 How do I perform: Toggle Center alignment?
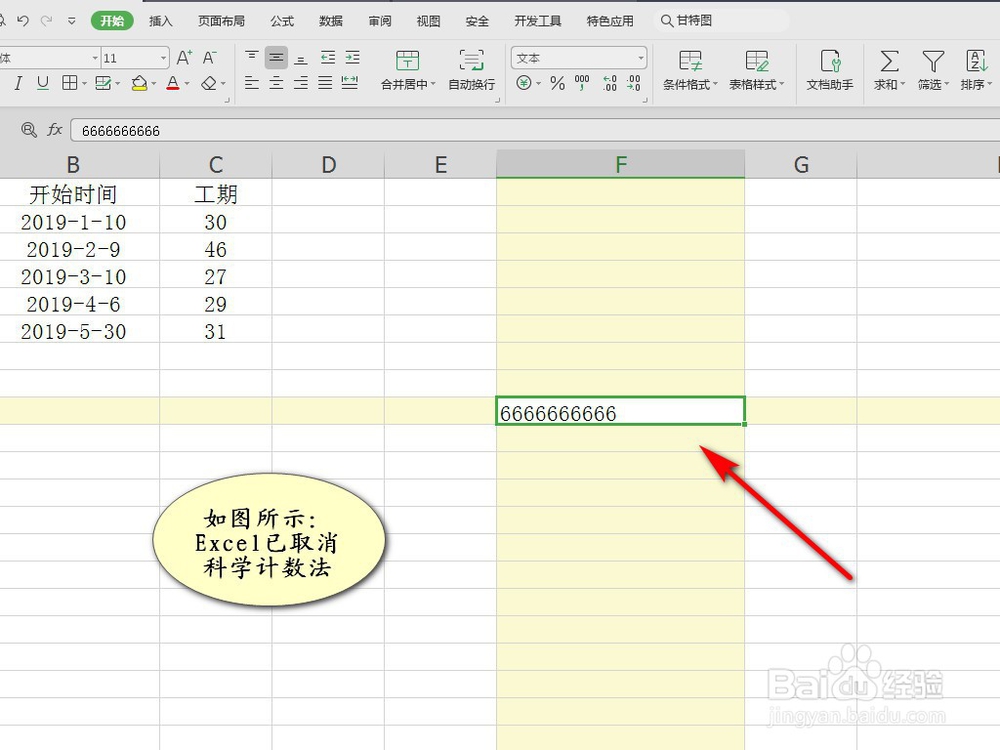275,84
